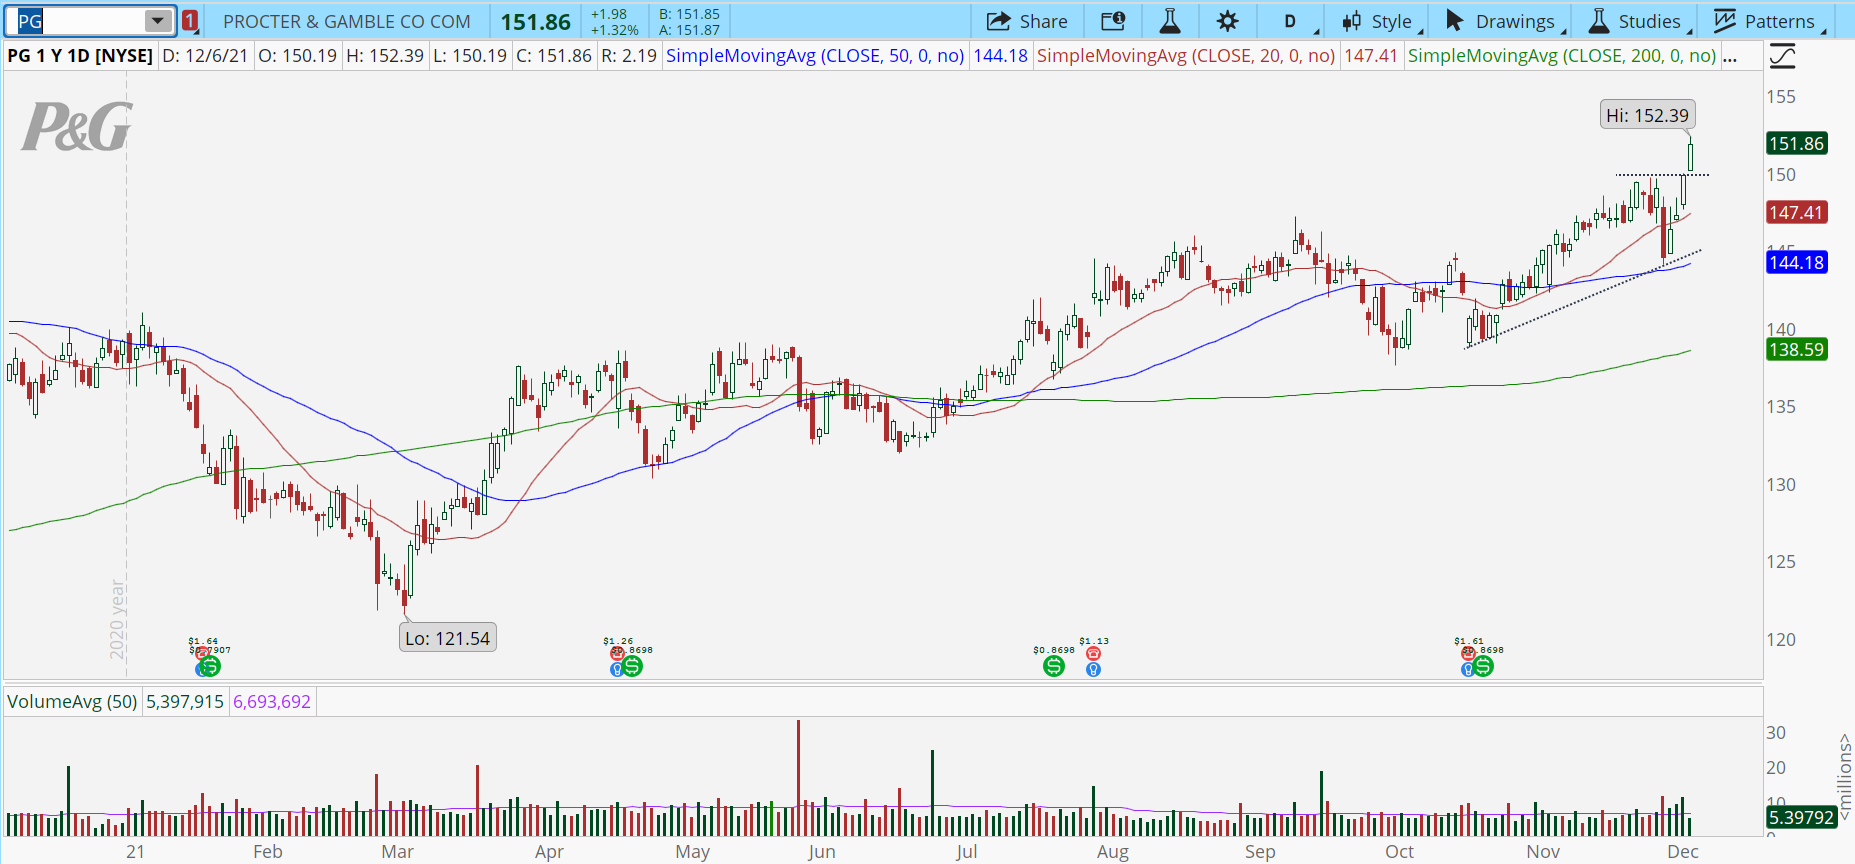1855x864 pixels.
Task: Click the green 138.59 moving average axis label
Action: [x=1797, y=349]
